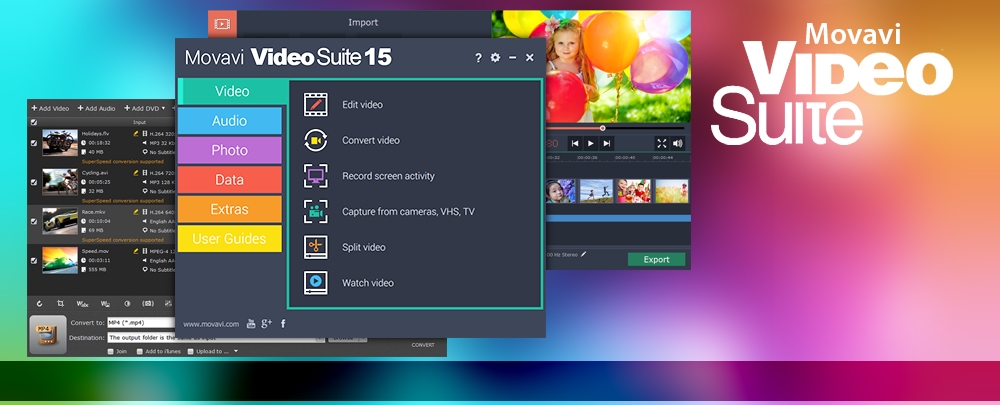The width and height of the screenshot is (1000, 405).
Task: Switch to the Data tab
Action: [x=230, y=180]
